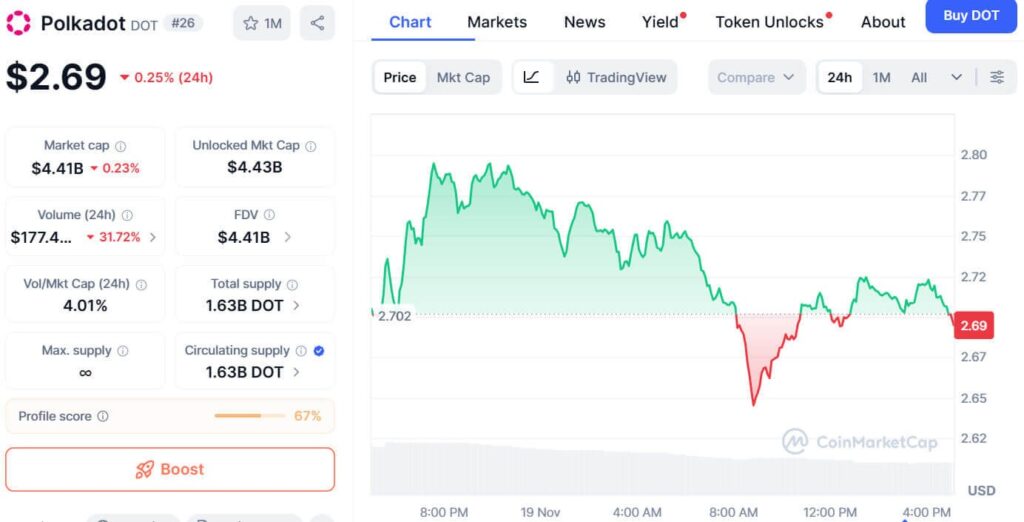This screenshot has height=522, width=1024.
Task: Open the Compare dropdown
Action: click(x=756, y=77)
